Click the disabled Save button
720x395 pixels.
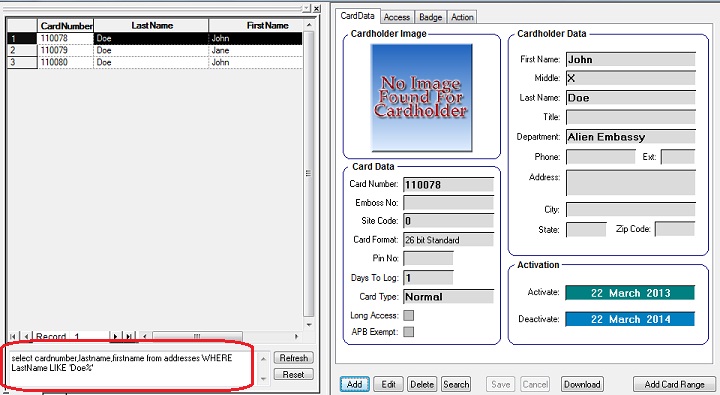point(501,384)
